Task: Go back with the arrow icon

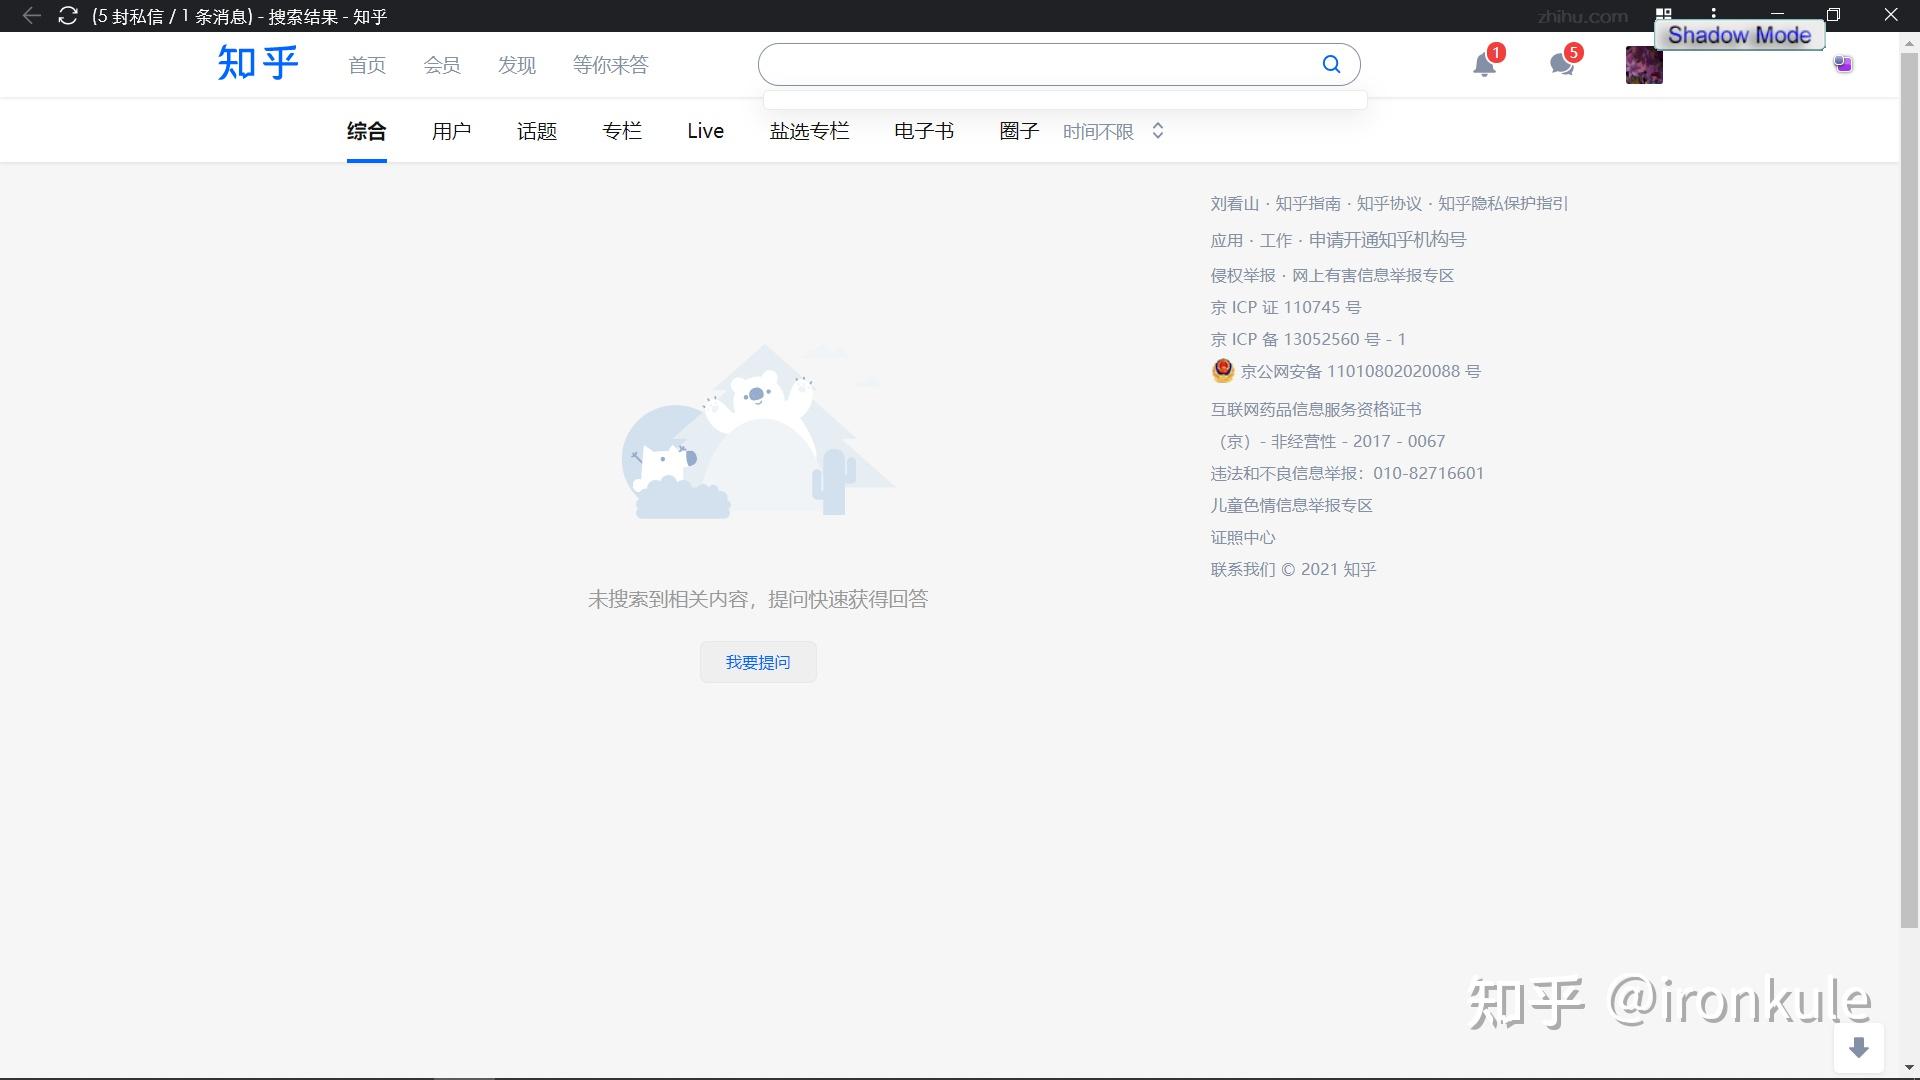Action: [31, 16]
